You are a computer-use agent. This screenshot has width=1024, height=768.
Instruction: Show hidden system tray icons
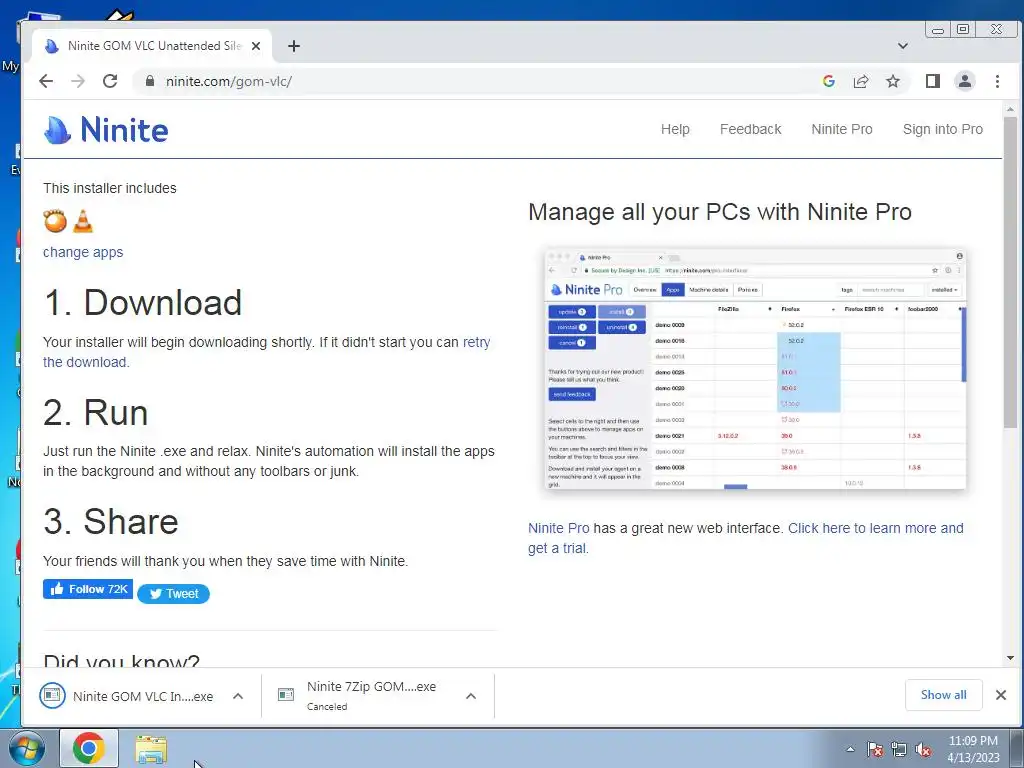(x=850, y=749)
